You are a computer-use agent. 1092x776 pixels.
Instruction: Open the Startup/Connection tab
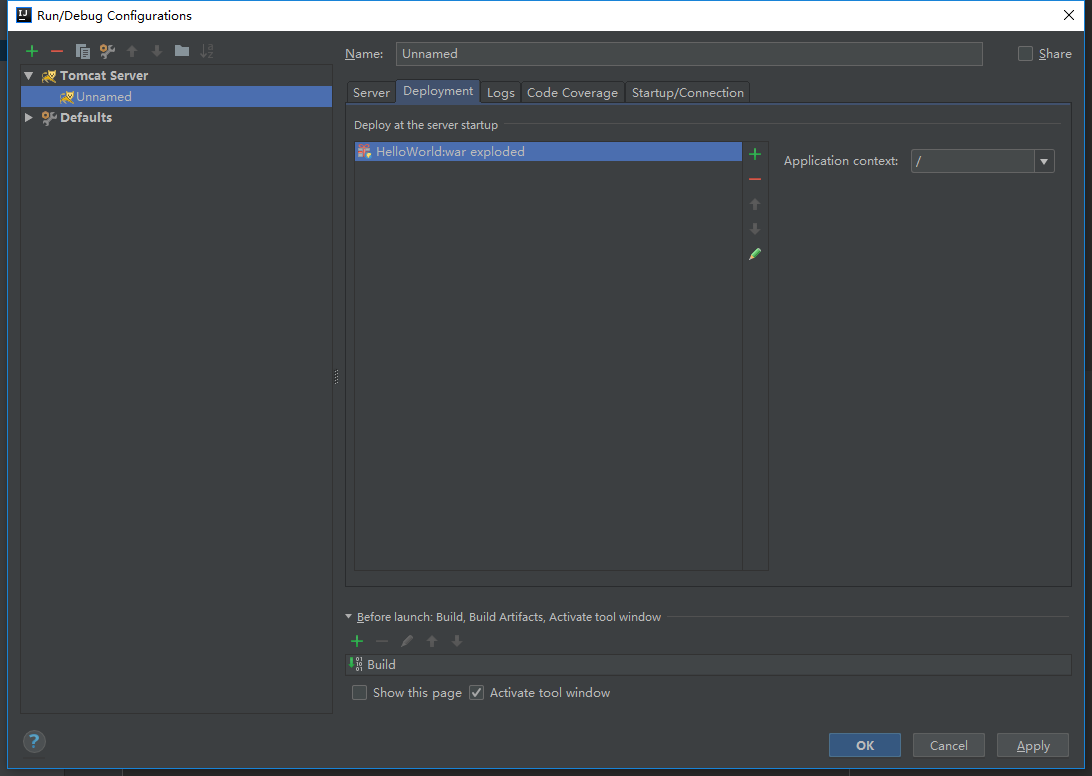(x=687, y=93)
